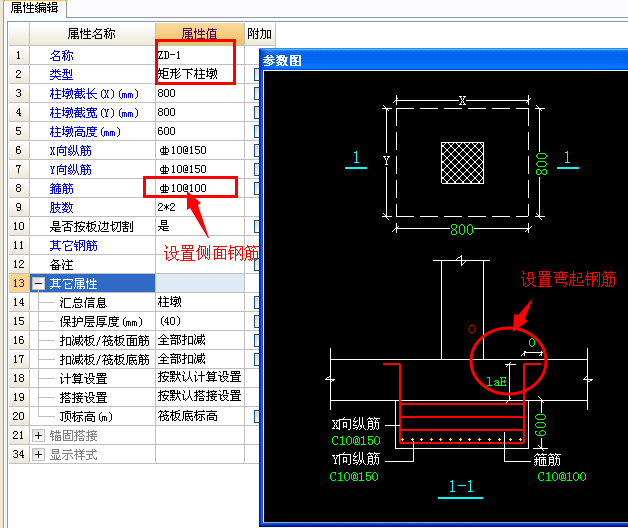The image size is (628, 528).
Task: Edit the green 600 height in section 1-1
Action: (x=540, y=425)
